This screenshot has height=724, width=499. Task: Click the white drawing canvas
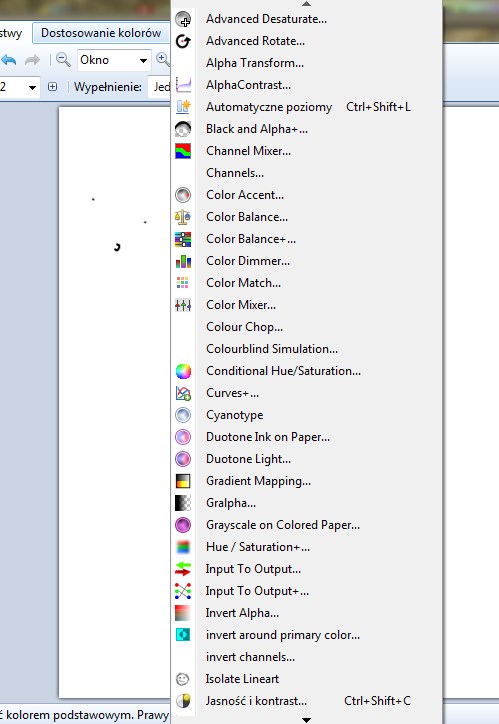[114, 402]
